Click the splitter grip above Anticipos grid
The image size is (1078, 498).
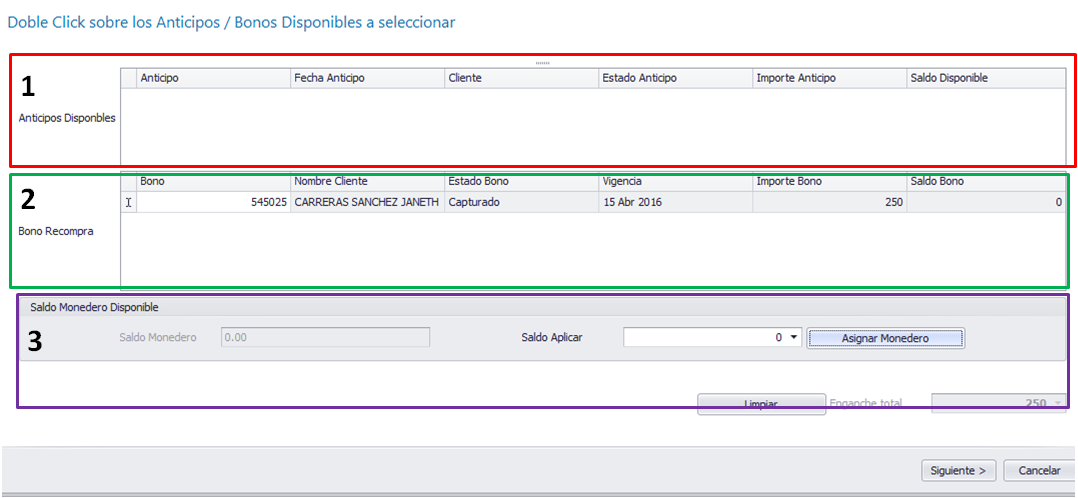pos(542,63)
